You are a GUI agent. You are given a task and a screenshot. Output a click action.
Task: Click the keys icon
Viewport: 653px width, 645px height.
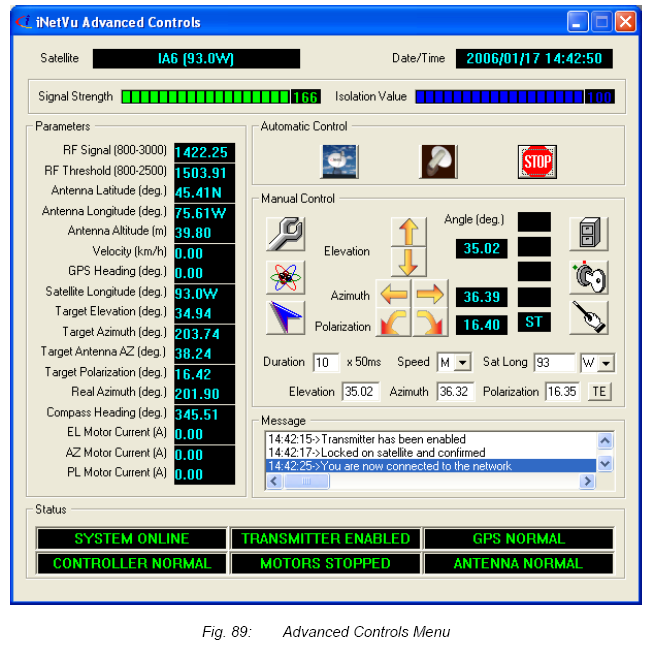588,277
